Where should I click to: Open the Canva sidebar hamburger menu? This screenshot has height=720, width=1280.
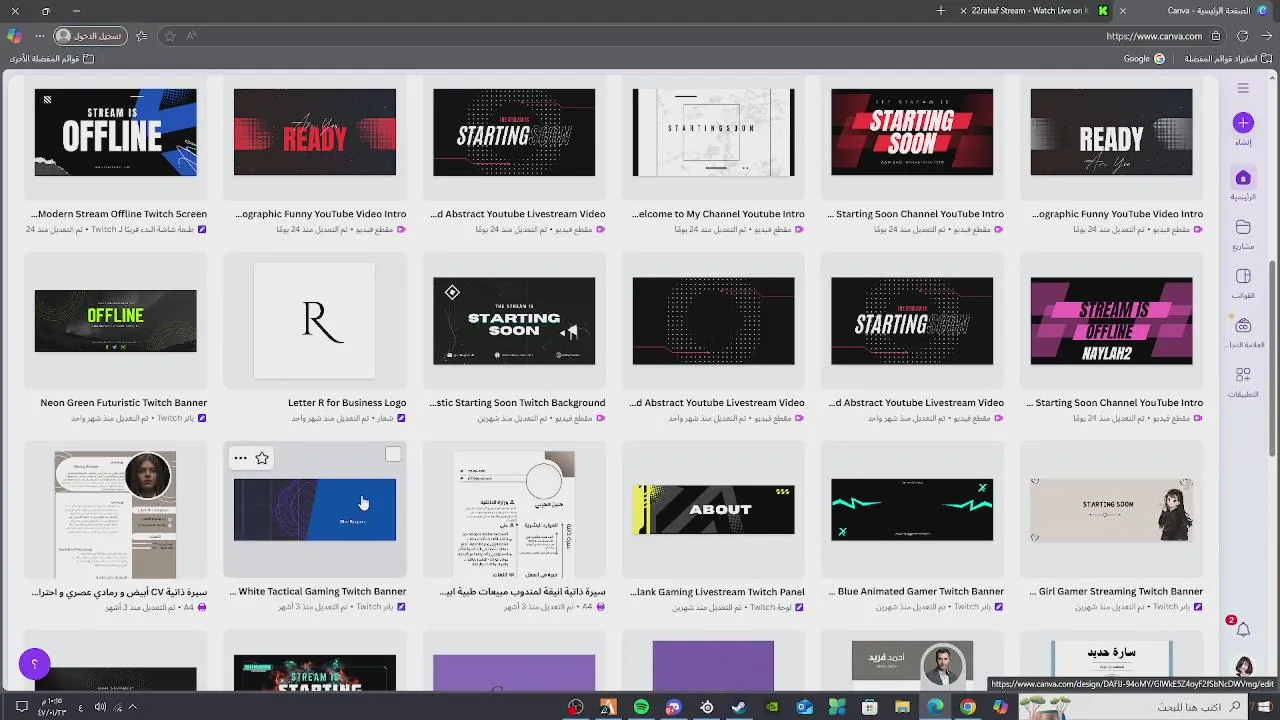pyautogui.click(x=1243, y=88)
